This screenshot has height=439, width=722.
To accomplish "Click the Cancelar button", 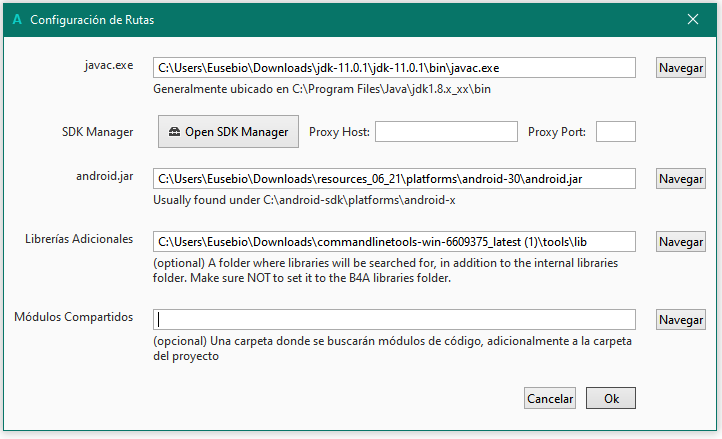I will (x=550, y=398).
